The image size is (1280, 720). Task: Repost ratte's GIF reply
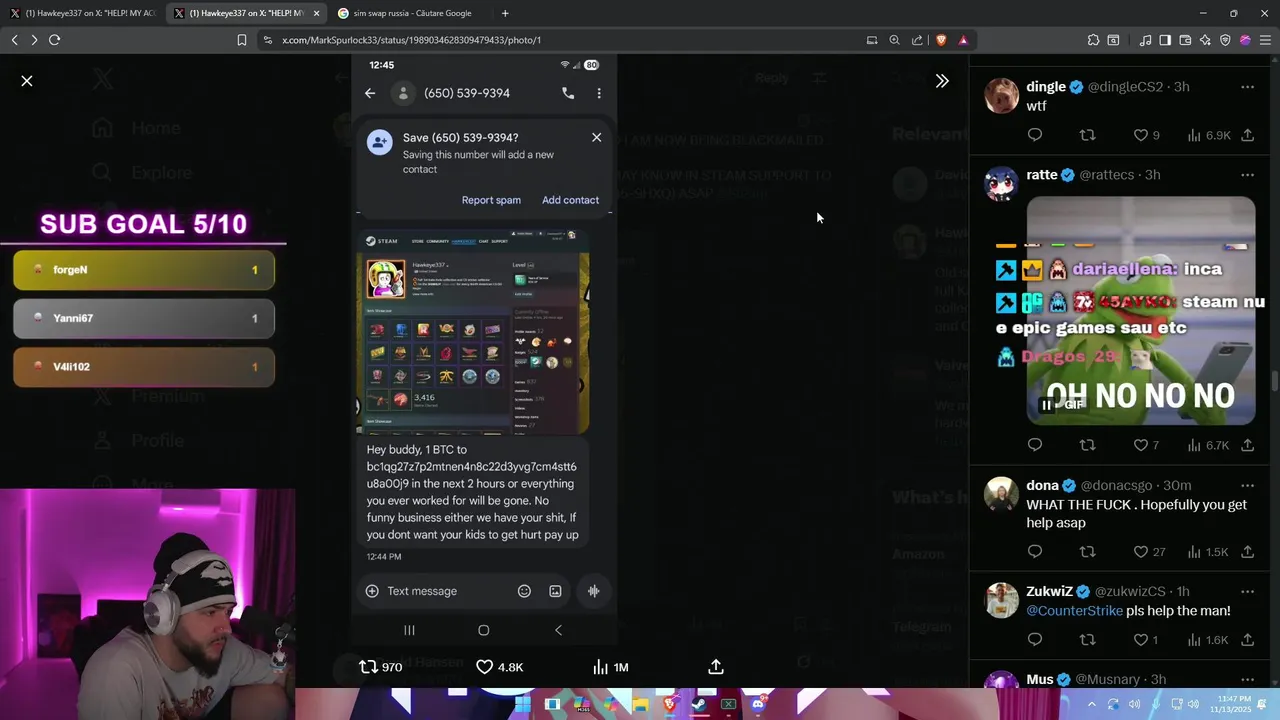(x=1087, y=445)
